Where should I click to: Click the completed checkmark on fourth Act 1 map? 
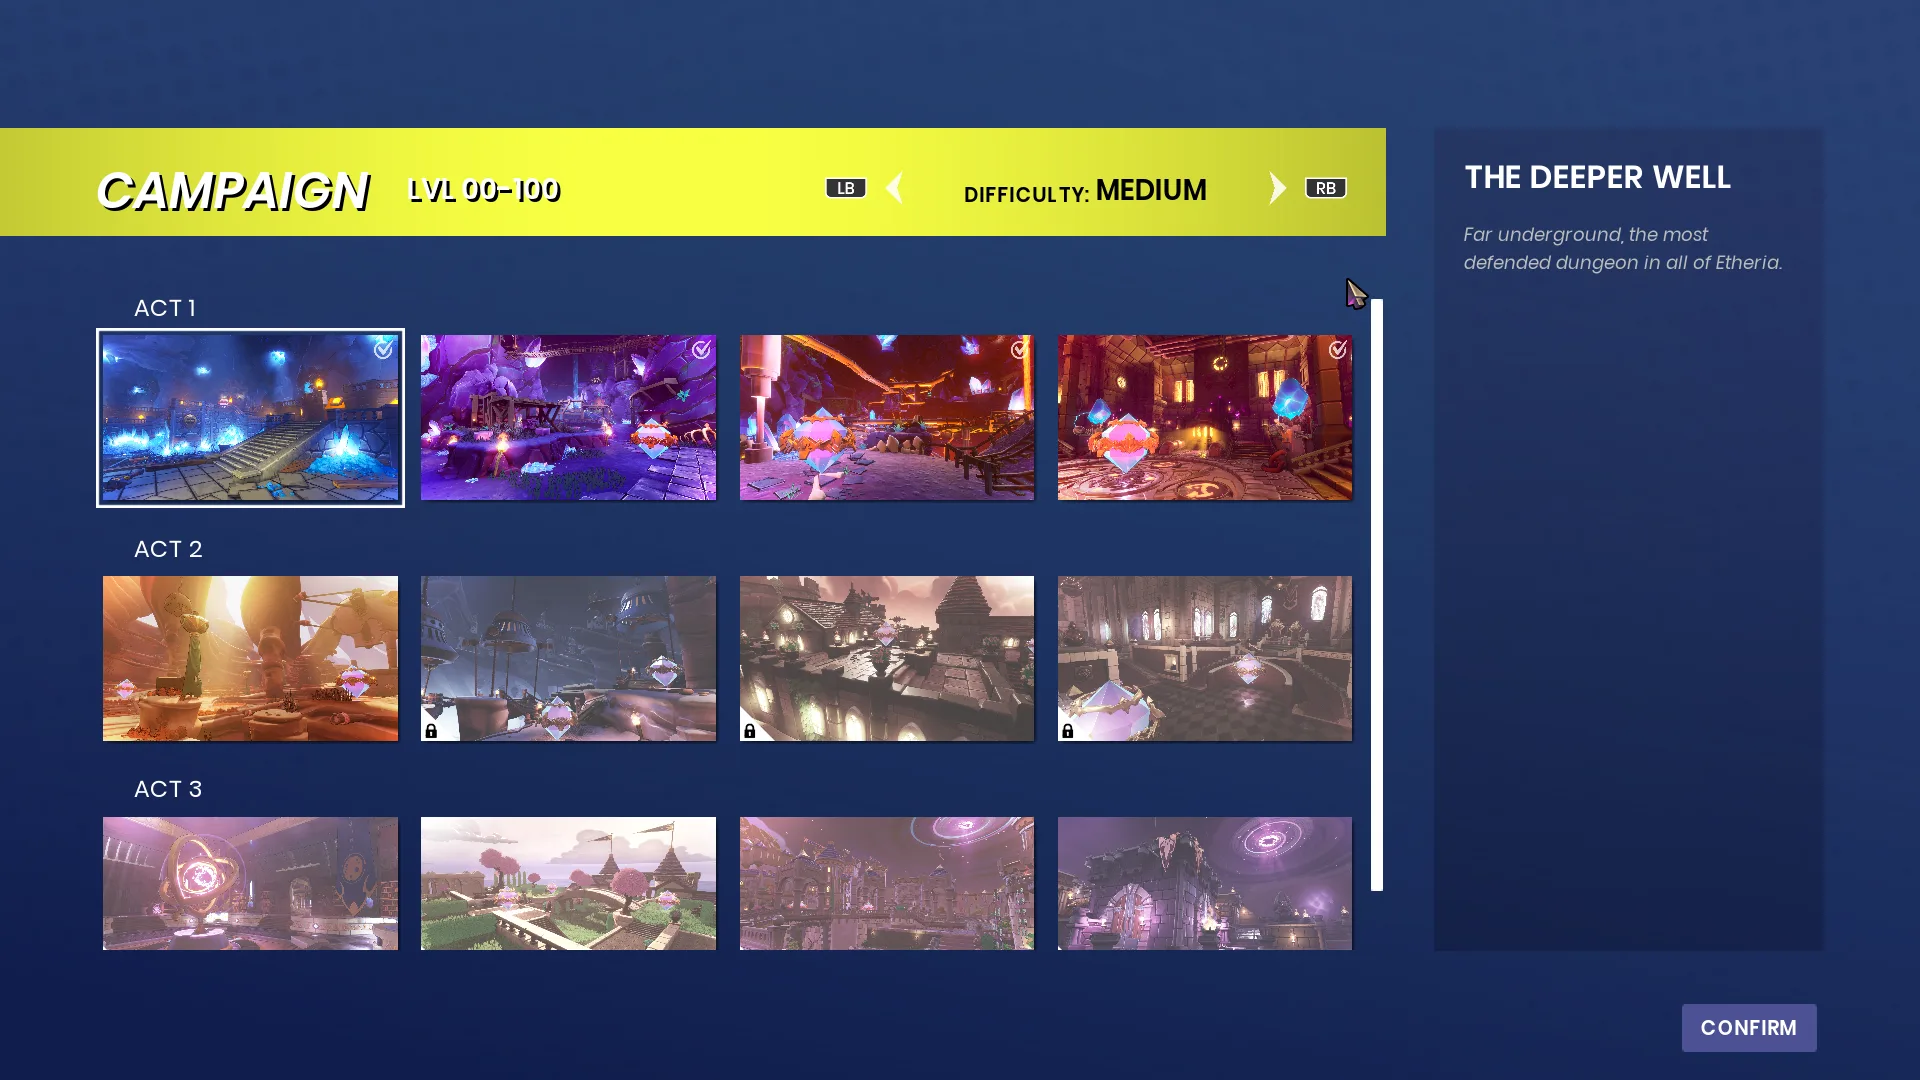[1337, 349]
